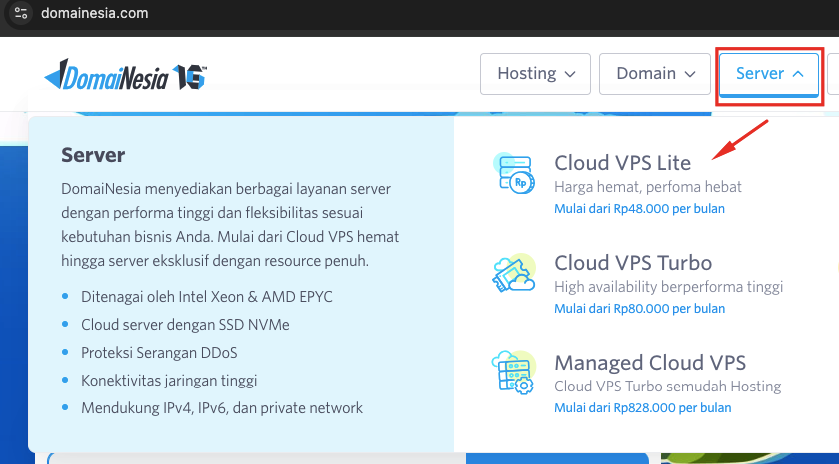Open the Cloud VPS Turbo page

click(633, 263)
